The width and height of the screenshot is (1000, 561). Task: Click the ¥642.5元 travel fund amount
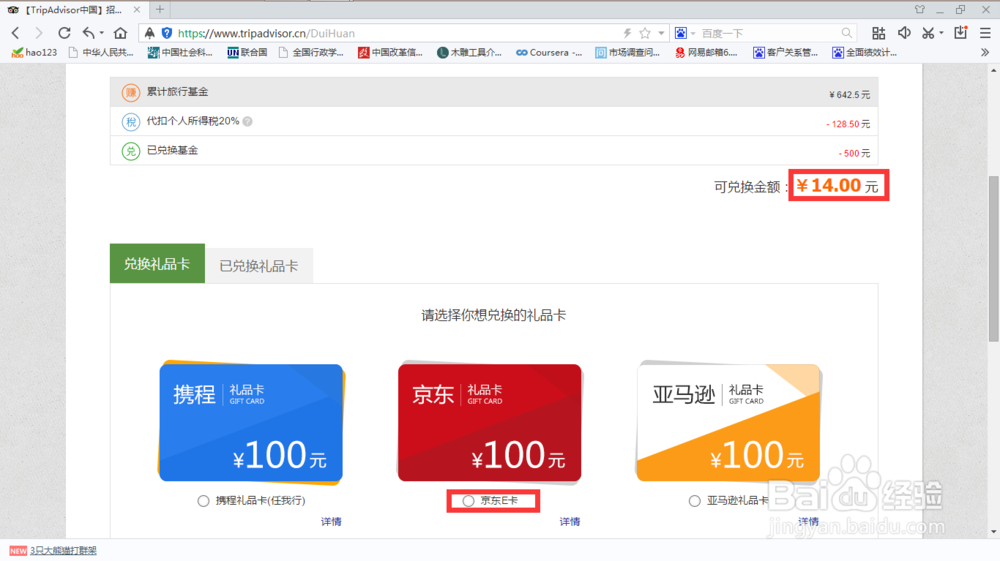click(849, 94)
